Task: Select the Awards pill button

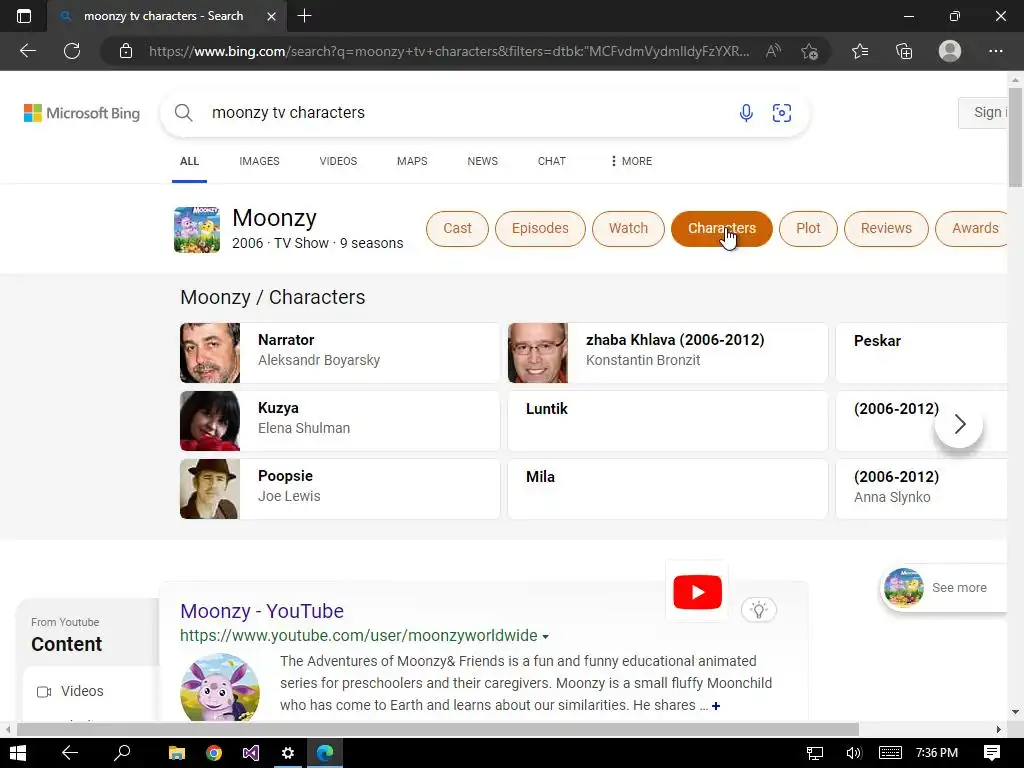Action: coord(972,229)
